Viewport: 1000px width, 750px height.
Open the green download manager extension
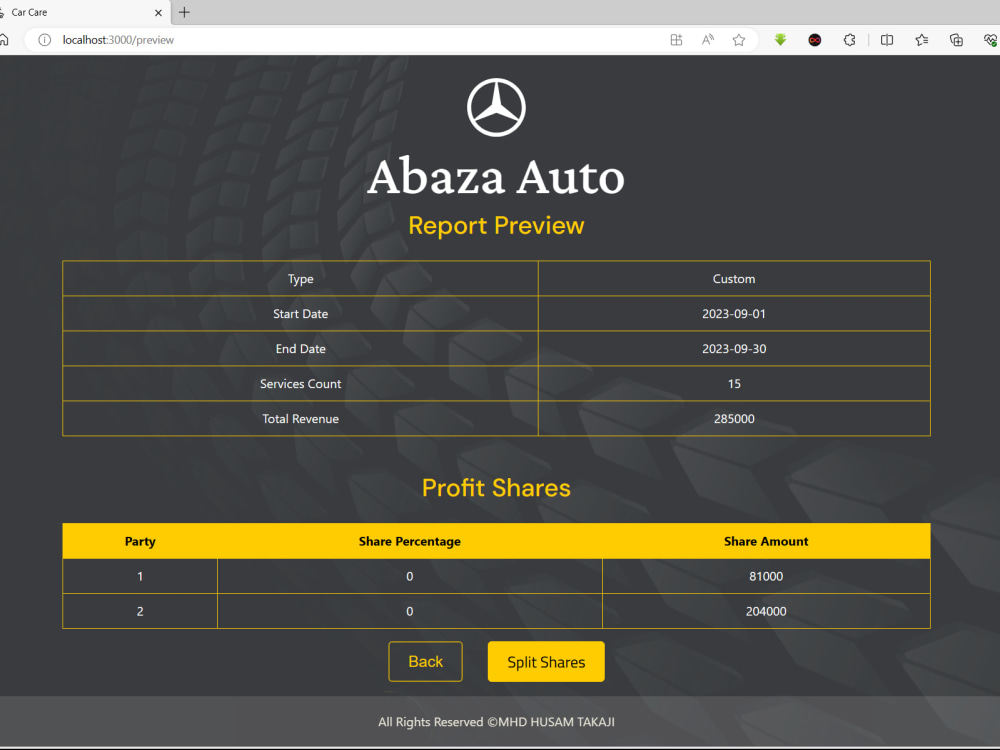coord(780,40)
